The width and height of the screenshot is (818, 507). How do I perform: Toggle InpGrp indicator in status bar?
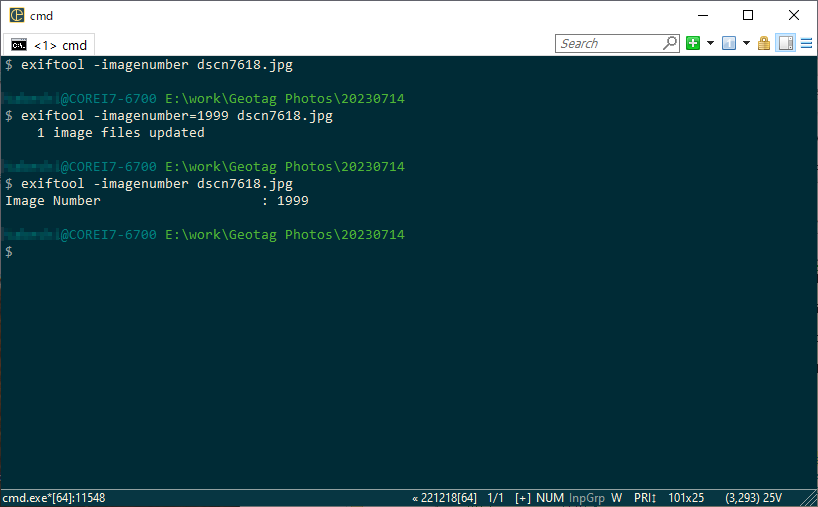click(x=586, y=498)
